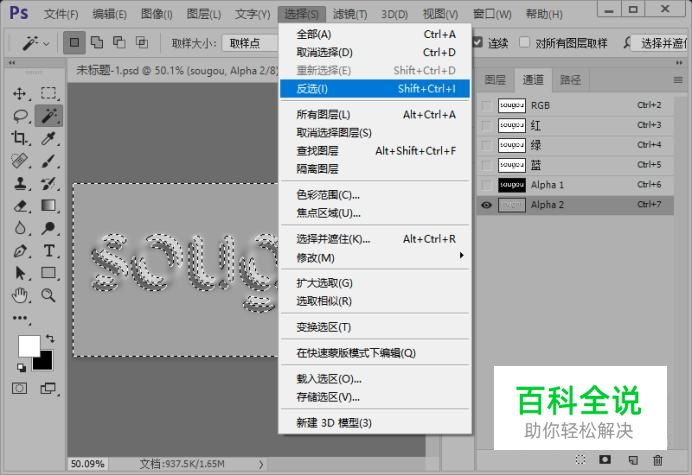Select the History Brush tool
Screen dimensions: 692x475
[x=49, y=183]
